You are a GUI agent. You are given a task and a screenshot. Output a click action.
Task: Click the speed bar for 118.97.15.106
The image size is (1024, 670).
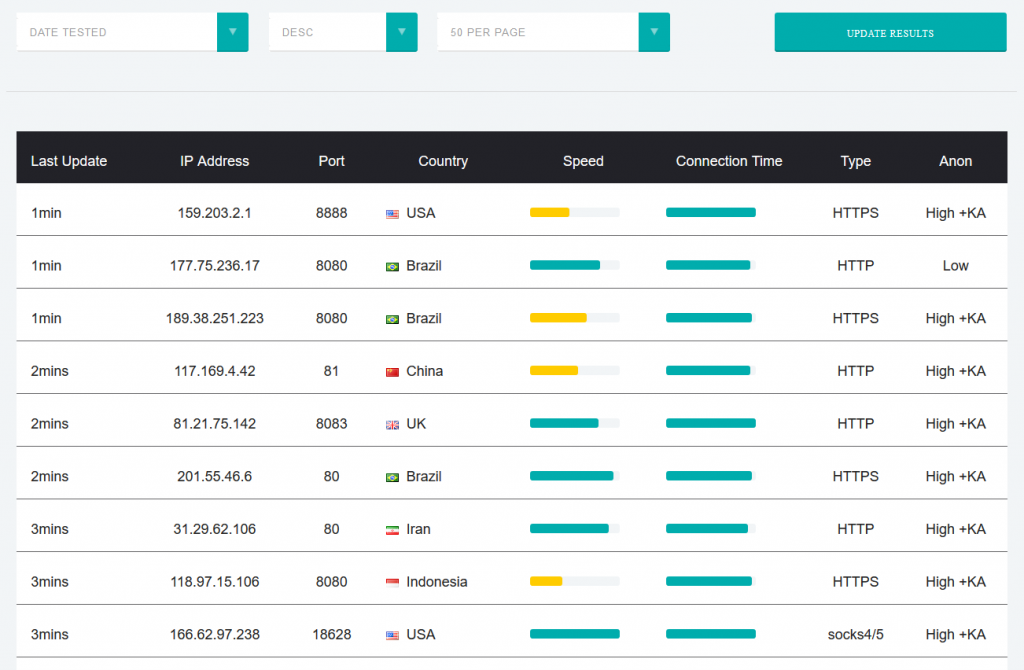(575, 581)
